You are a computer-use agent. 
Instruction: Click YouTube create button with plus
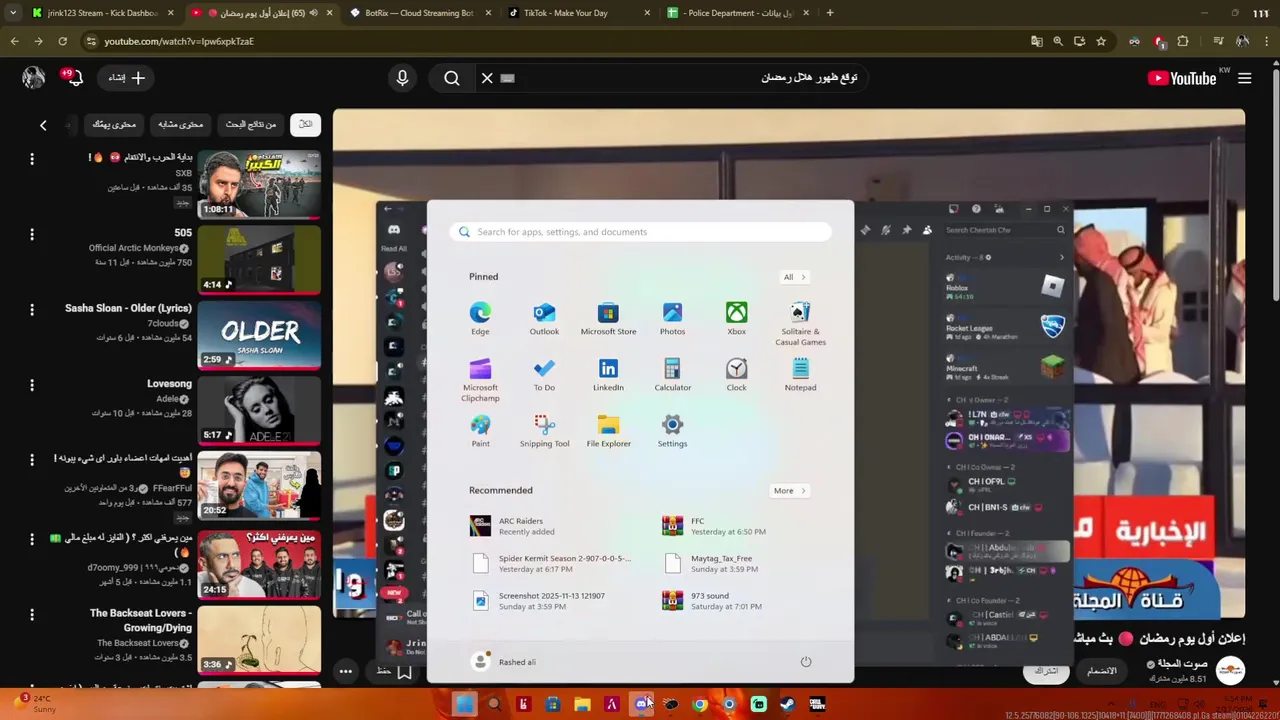(127, 78)
